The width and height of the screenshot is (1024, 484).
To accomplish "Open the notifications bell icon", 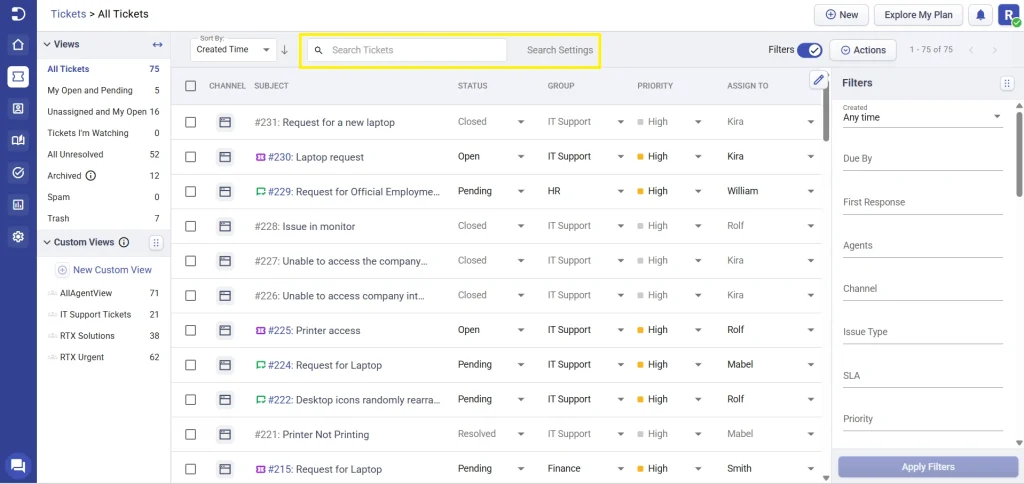I will [980, 15].
